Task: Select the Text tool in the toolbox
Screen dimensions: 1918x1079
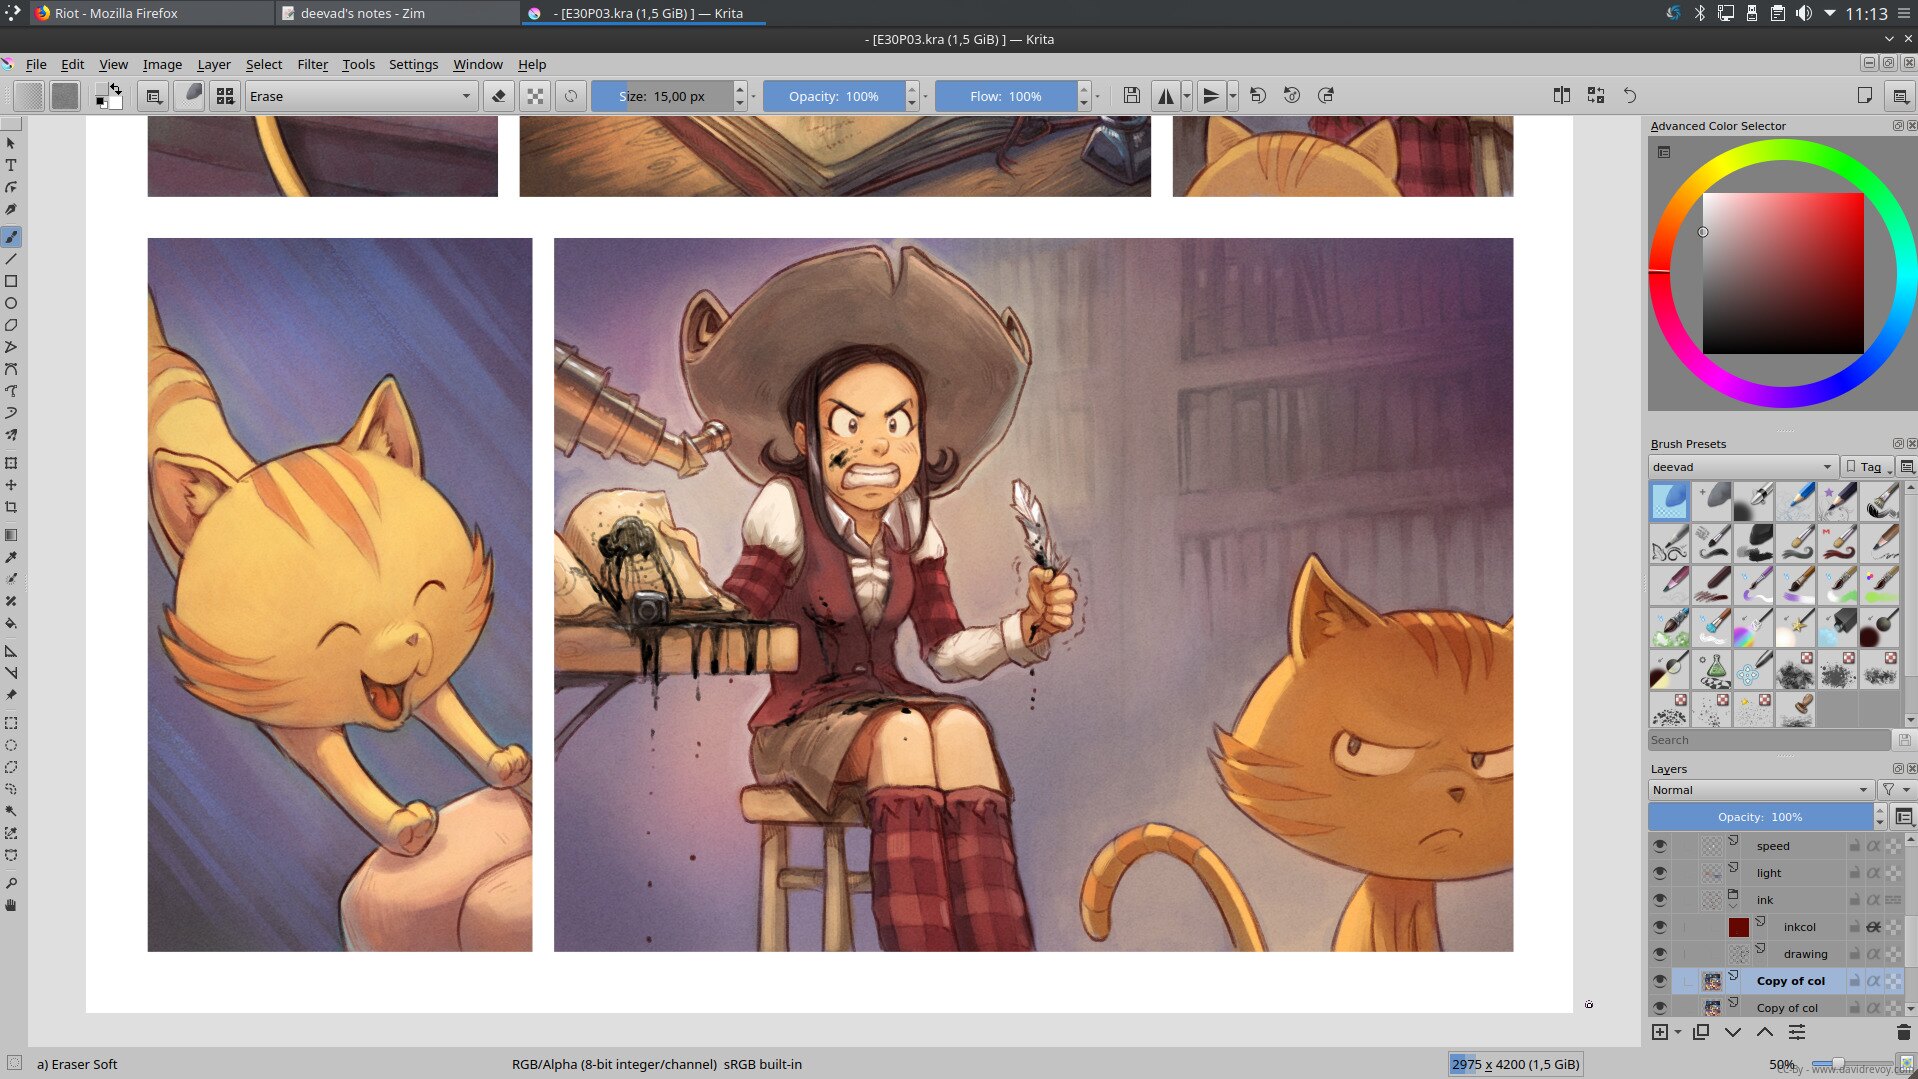Action: (11, 166)
